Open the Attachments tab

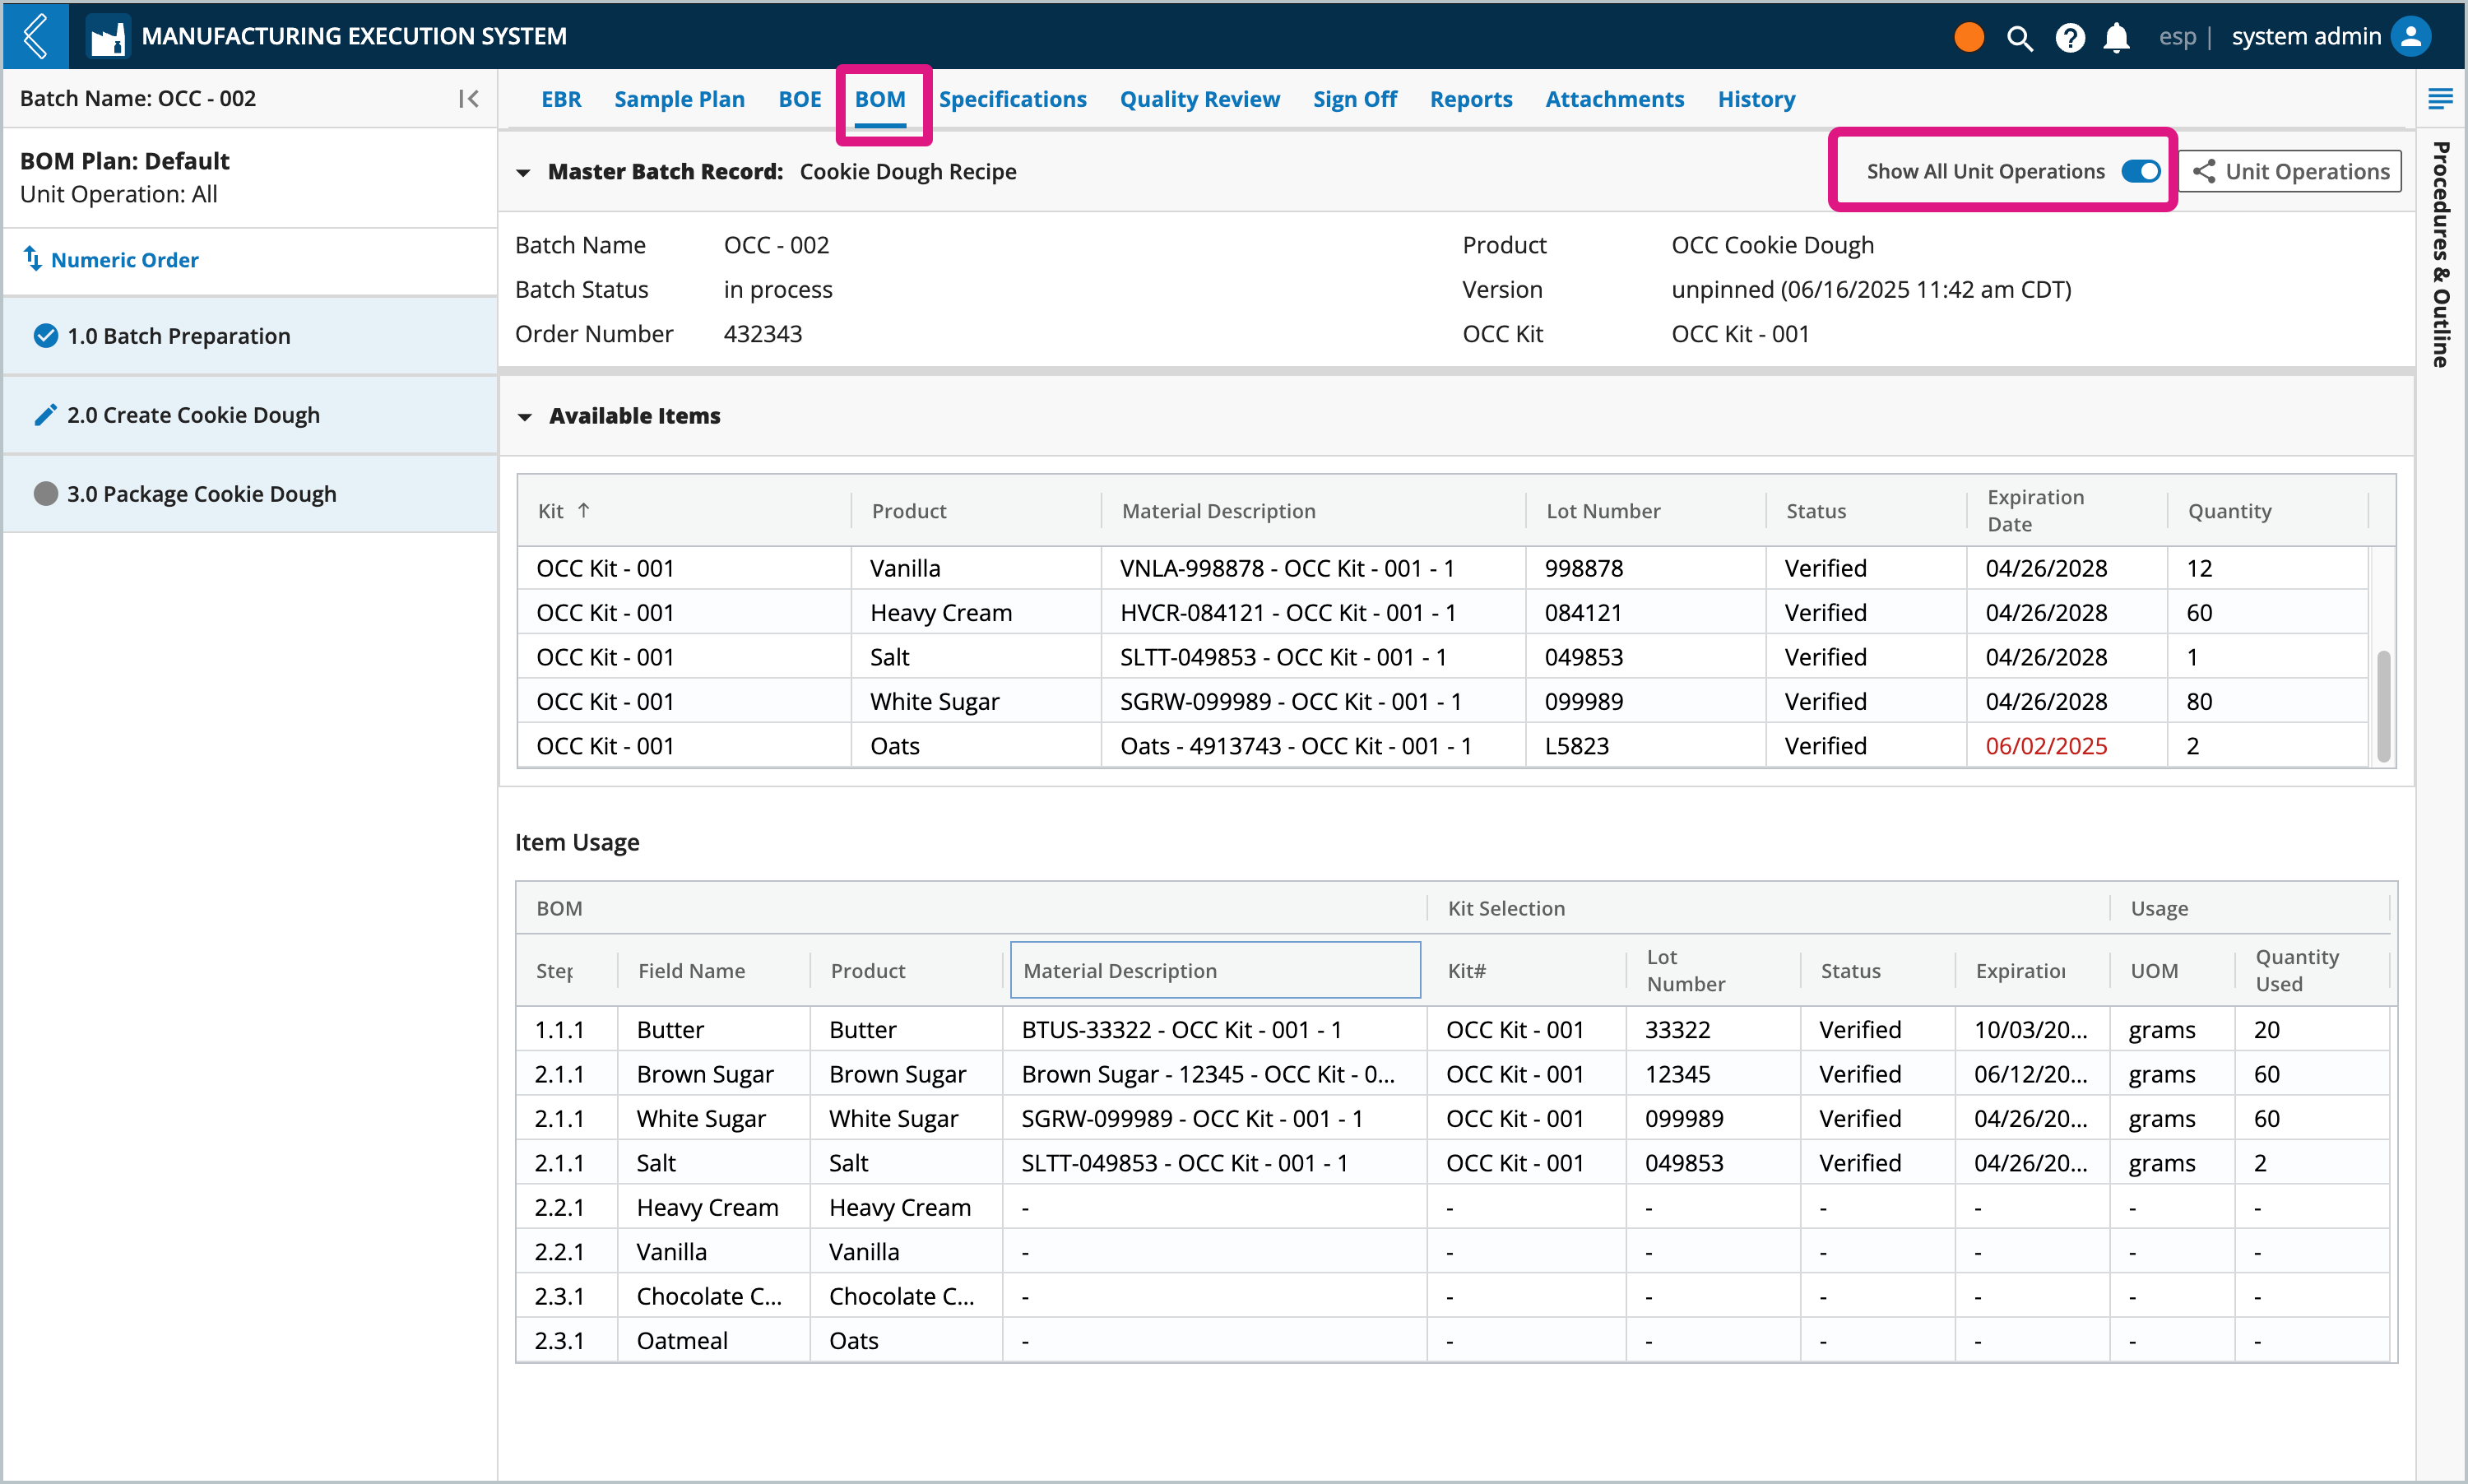point(1614,99)
